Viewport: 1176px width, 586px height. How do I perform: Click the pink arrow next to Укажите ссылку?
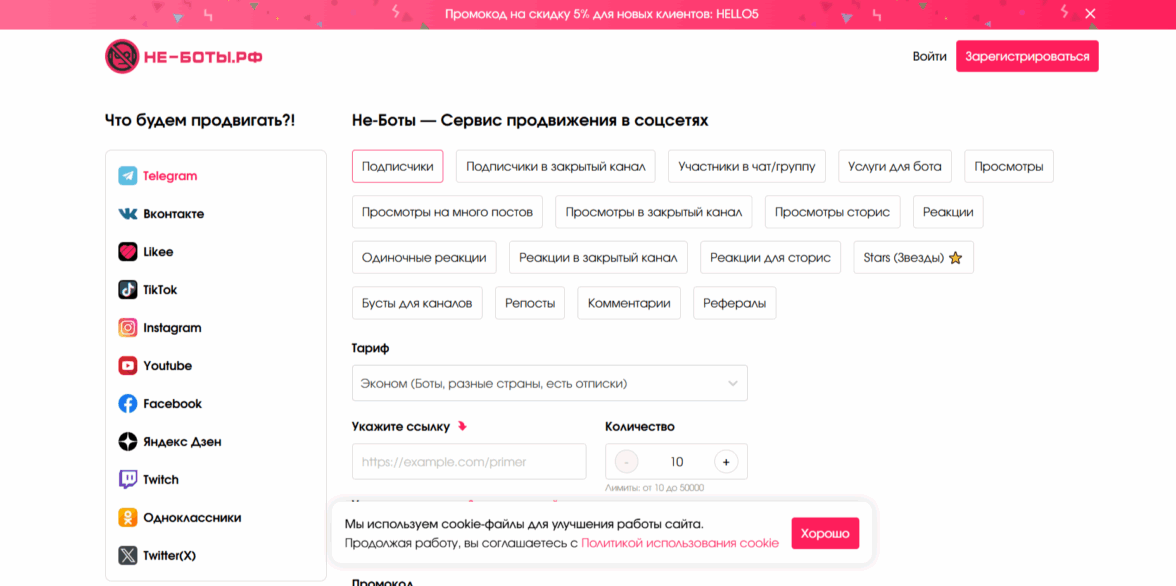pyautogui.click(x=462, y=427)
